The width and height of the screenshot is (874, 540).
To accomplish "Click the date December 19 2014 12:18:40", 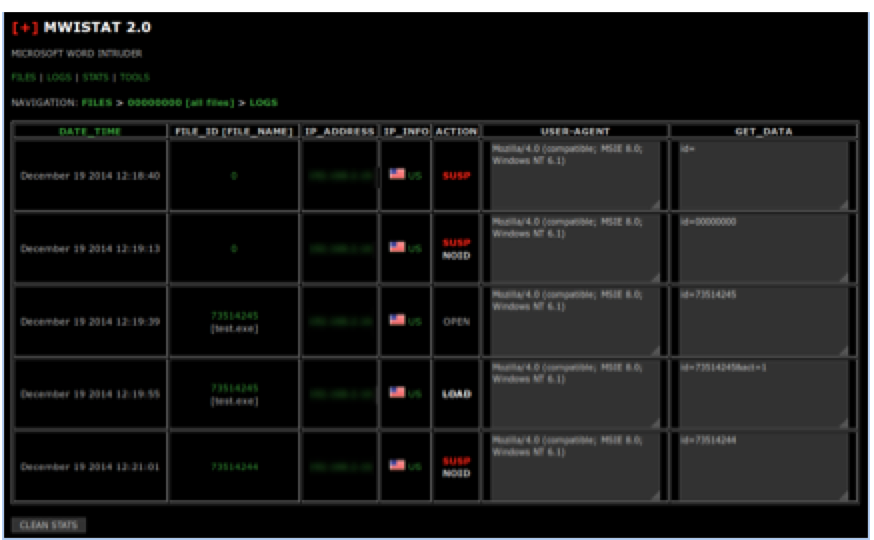I will 90,176.
